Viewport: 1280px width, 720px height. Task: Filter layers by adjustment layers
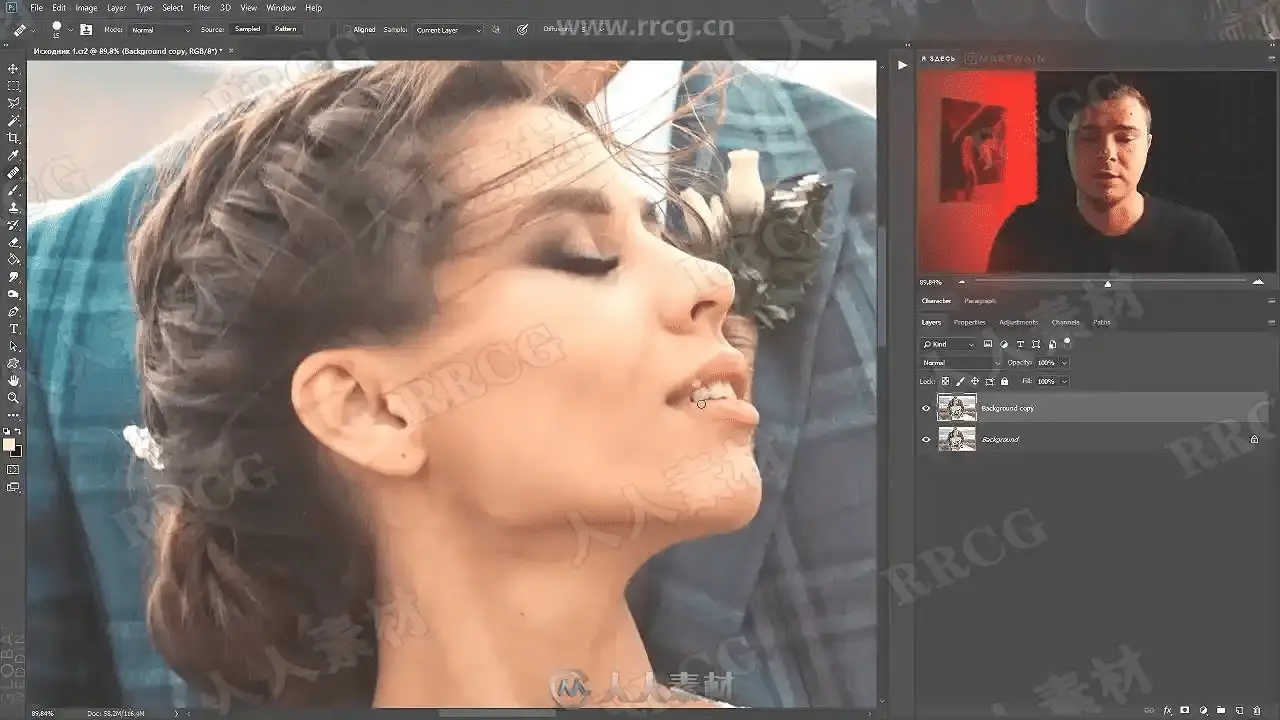coord(1004,344)
